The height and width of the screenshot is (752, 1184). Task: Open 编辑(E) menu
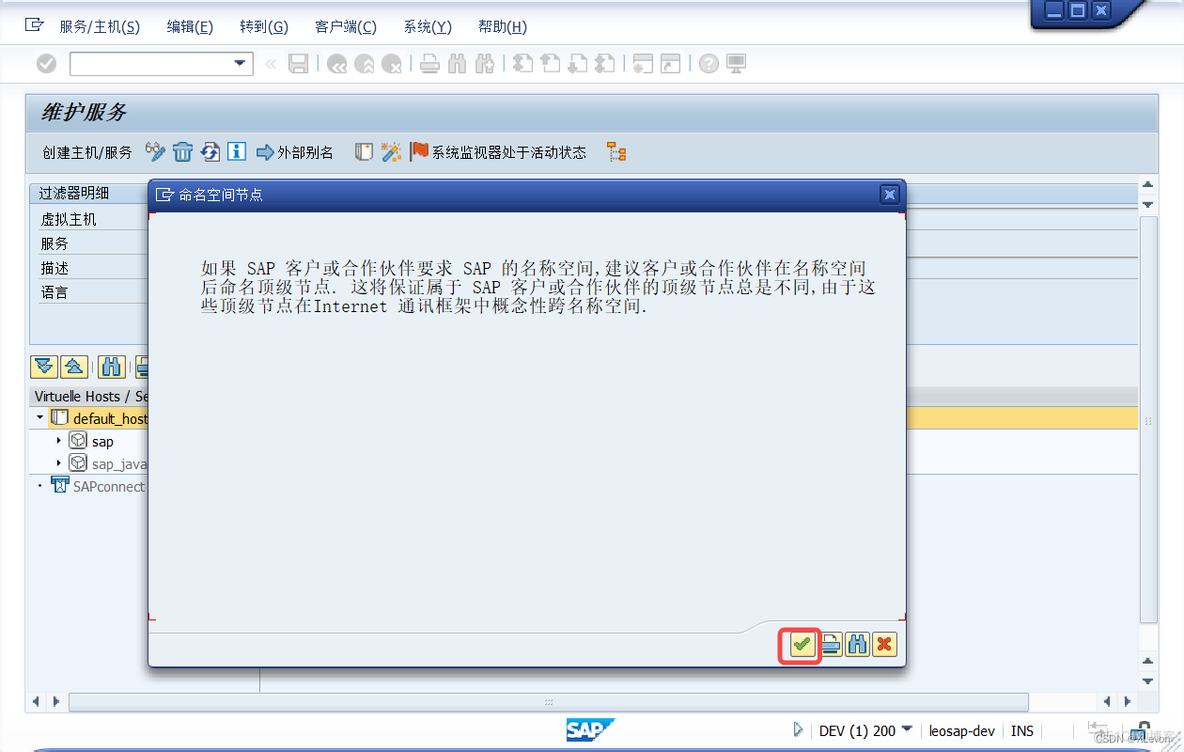point(190,26)
